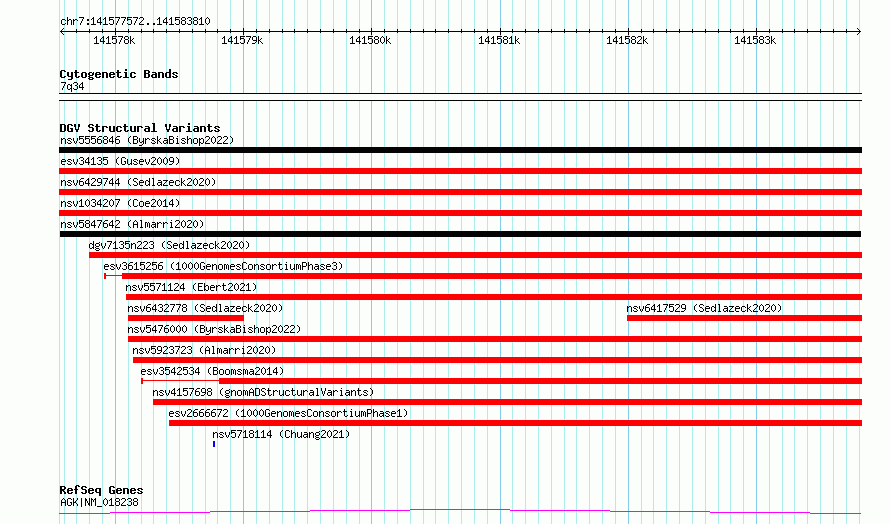This screenshot has height=524, width=890.
Task: Click the chr7:141577572..141583810 coordinate label
Action: click(135, 21)
